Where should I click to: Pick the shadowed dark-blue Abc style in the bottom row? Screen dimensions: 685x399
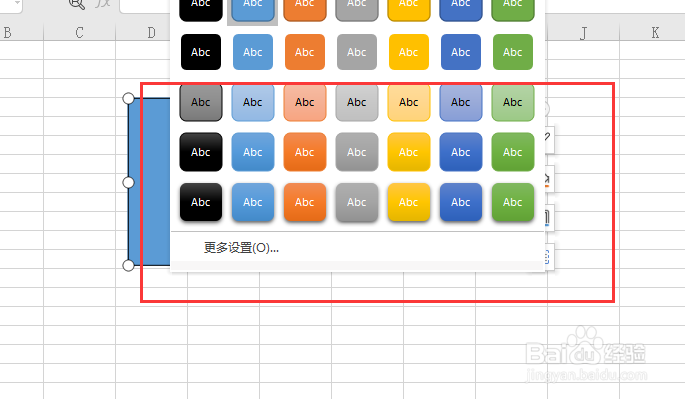(x=460, y=202)
